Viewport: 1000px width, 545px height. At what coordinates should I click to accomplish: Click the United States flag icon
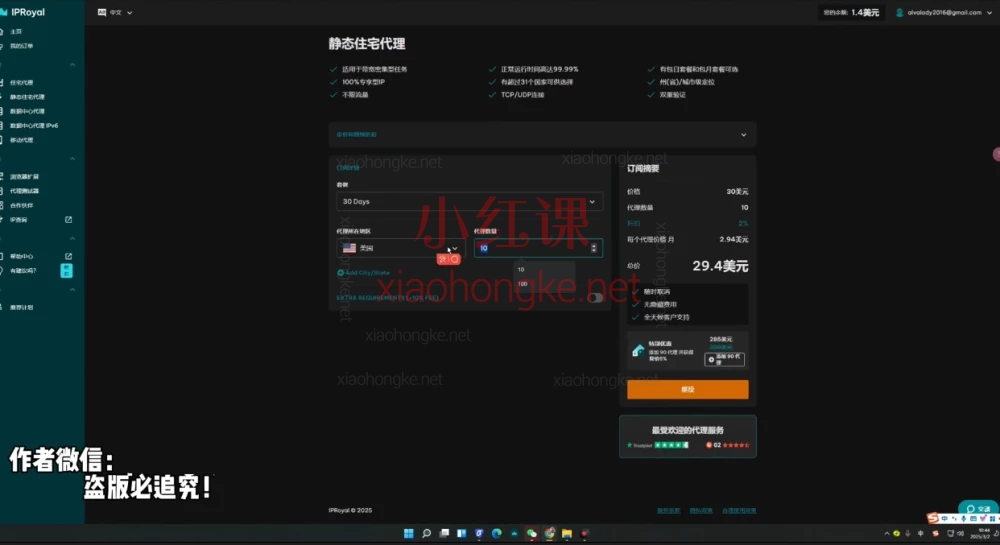349,248
